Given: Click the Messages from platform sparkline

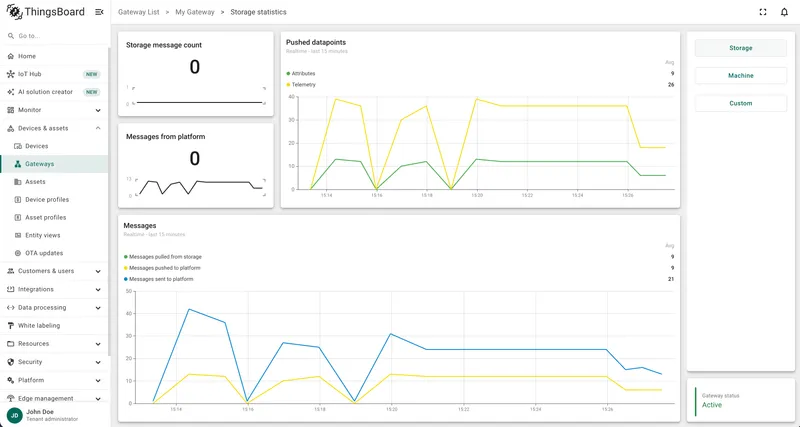Looking at the screenshot, I should (x=201, y=187).
